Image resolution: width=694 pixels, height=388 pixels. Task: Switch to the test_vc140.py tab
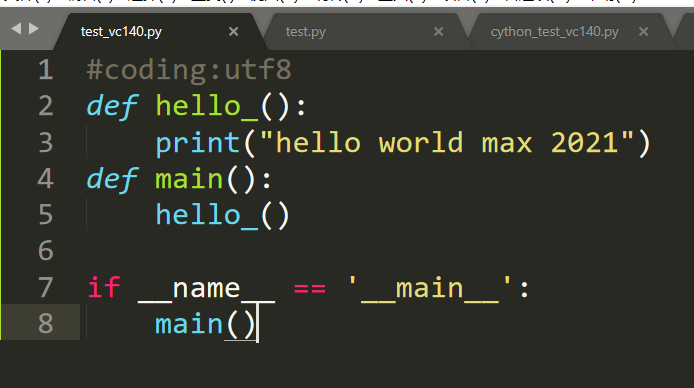pos(121,32)
